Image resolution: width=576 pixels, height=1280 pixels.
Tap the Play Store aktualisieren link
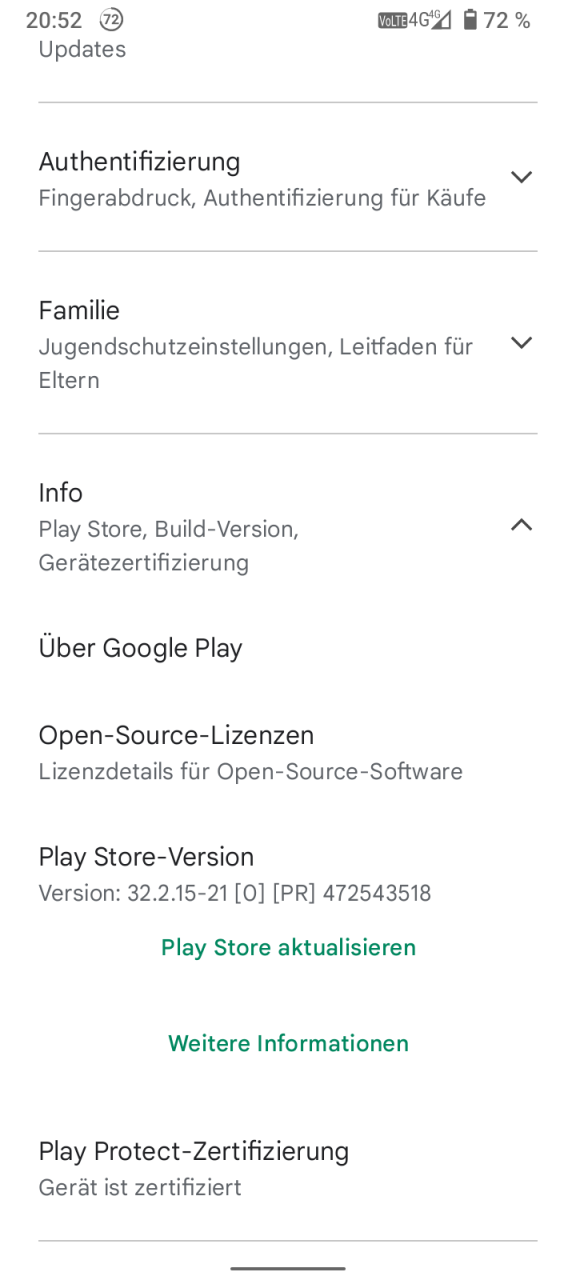click(288, 947)
